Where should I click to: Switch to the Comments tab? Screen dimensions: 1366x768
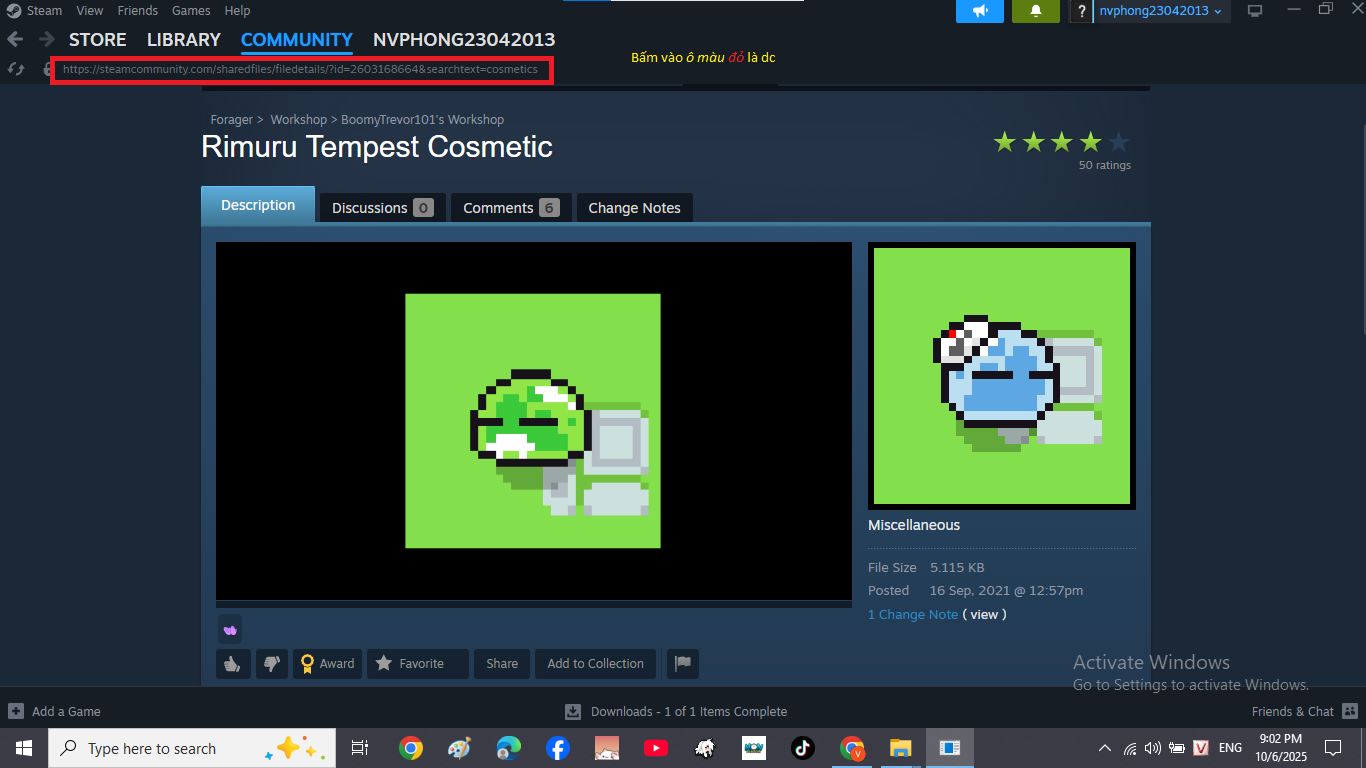coord(510,208)
